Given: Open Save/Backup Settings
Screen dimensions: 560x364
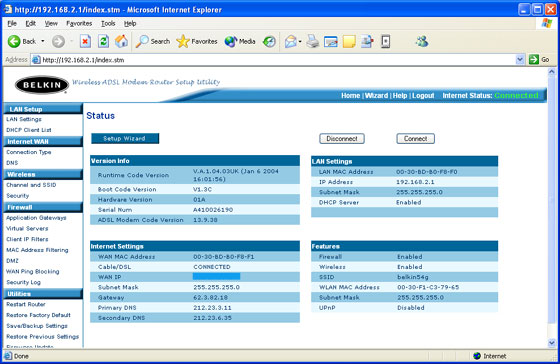Looking at the screenshot, I should click(37, 326).
